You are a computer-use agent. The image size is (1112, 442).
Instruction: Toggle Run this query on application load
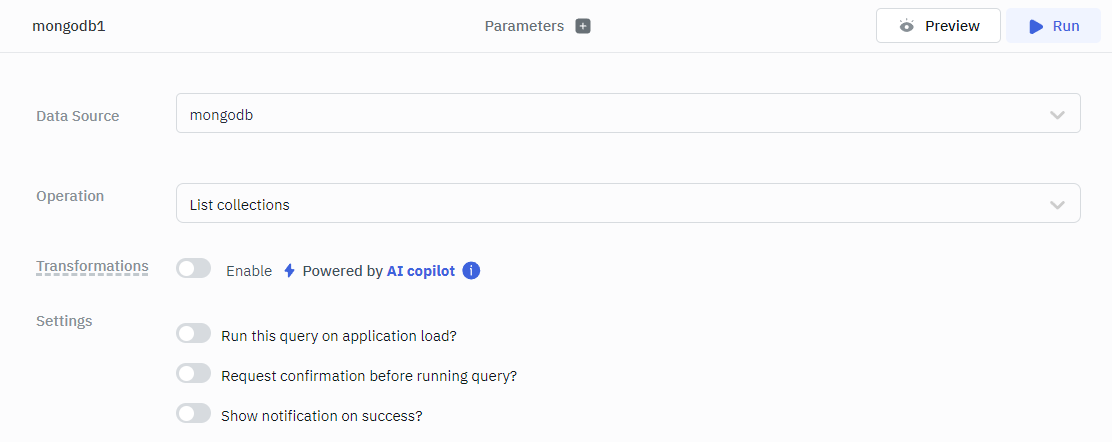pos(193,333)
